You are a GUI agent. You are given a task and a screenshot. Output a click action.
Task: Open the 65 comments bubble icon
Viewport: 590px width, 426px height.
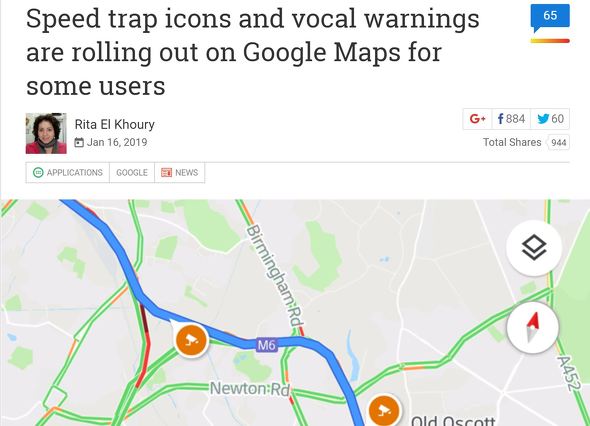tap(550, 18)
